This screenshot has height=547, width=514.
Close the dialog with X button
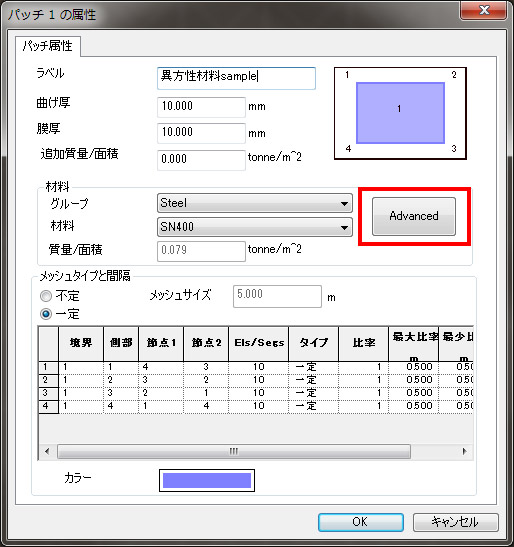(x=484, y=10)
